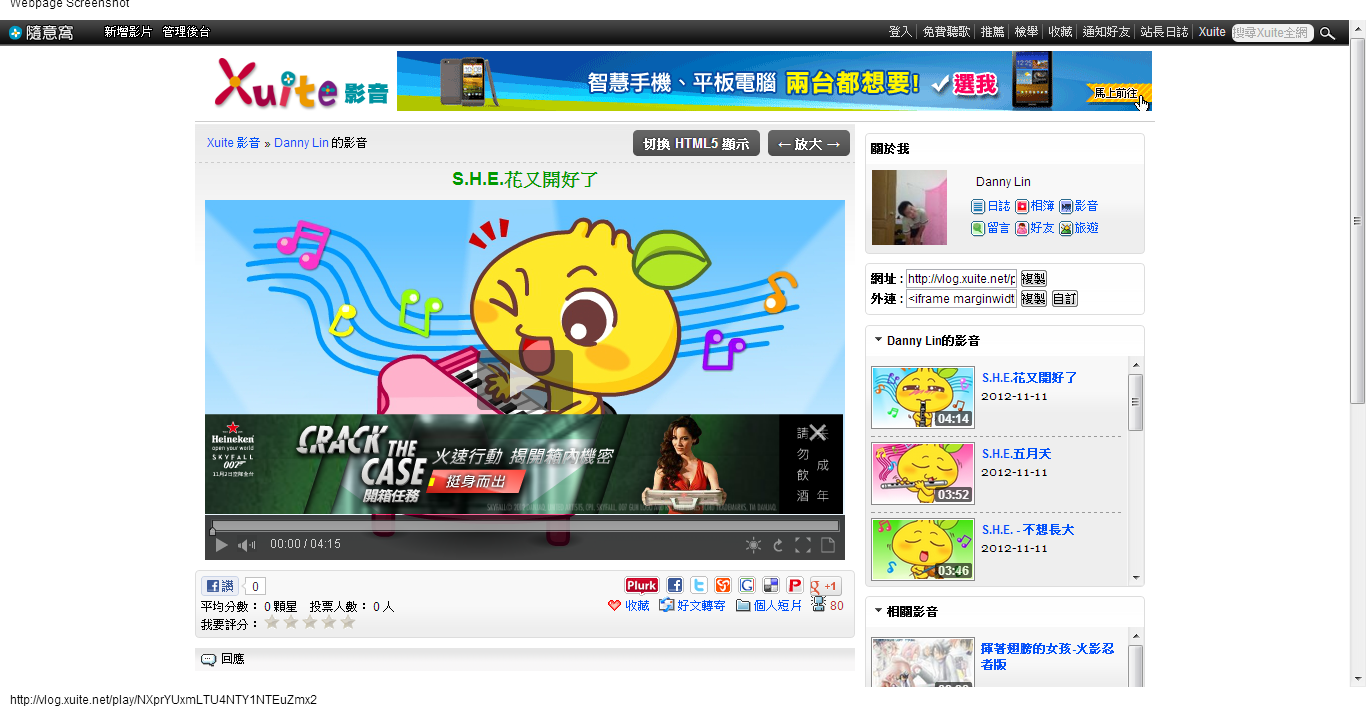
Task: Open 揮著翅膀的女孩-火影忍者版 related video link
Action: [x=1047, y=656]
